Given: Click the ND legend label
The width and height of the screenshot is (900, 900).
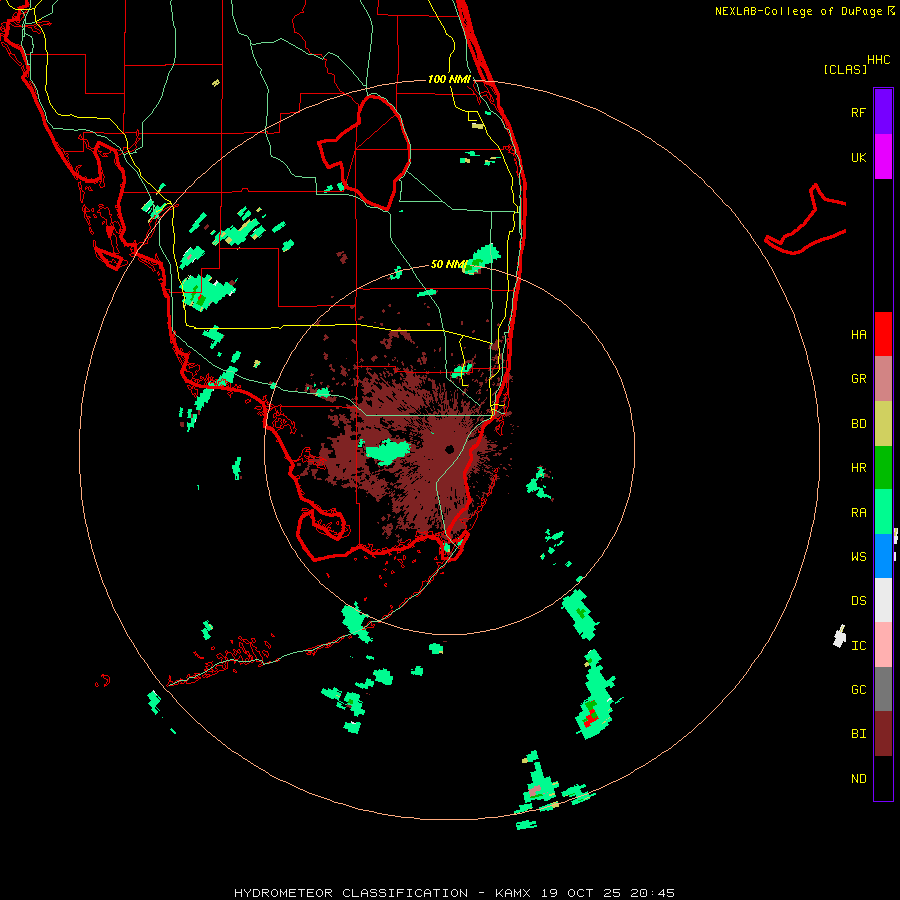Looking at the screenshot, I should pyautogui.click(x=858, y=779).
